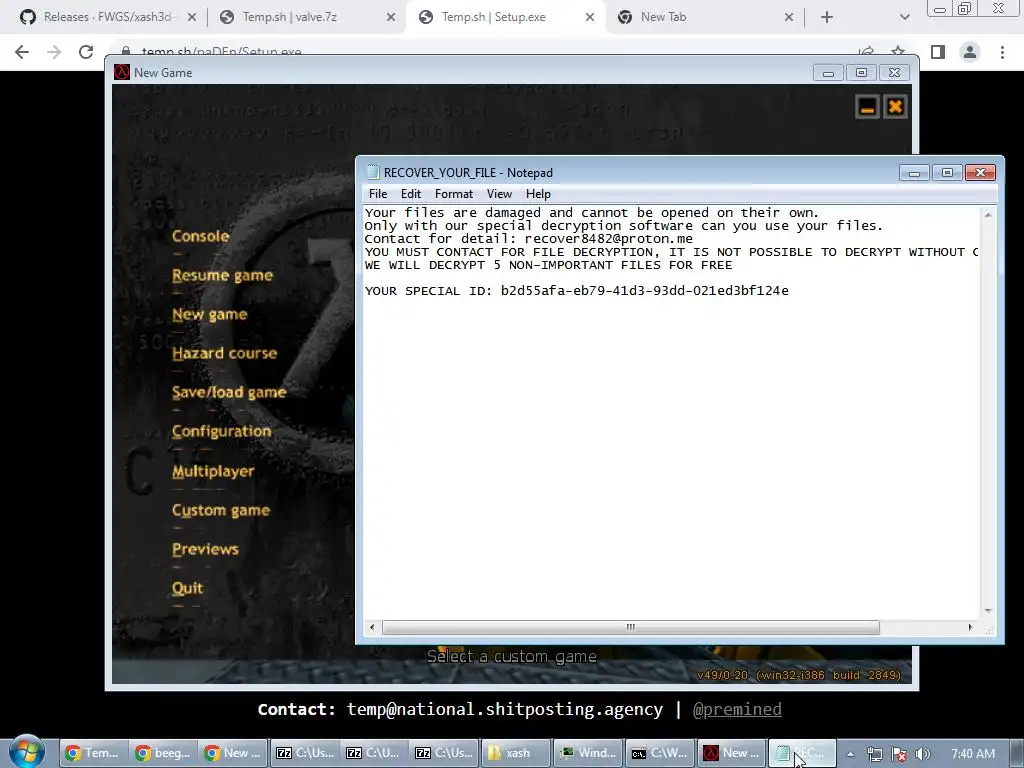Click the YOUR SPECIAL ID line
Screen dimensions: 1024x768
tap(576, 291)
